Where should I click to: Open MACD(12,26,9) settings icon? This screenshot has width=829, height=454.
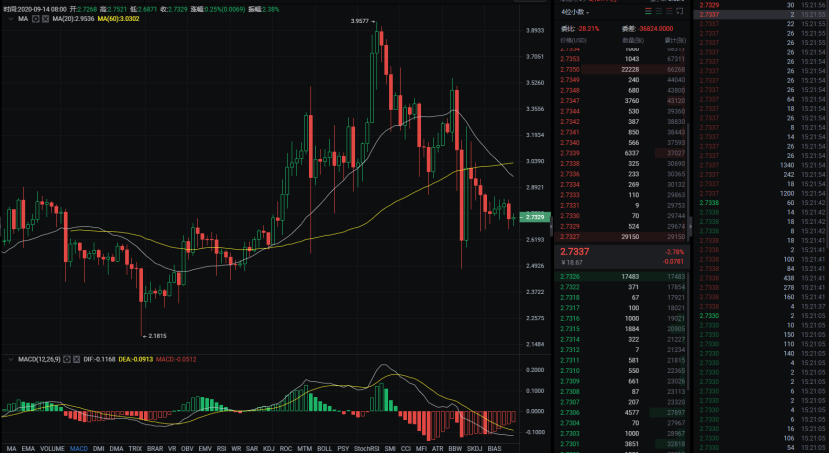coord(67,359)
